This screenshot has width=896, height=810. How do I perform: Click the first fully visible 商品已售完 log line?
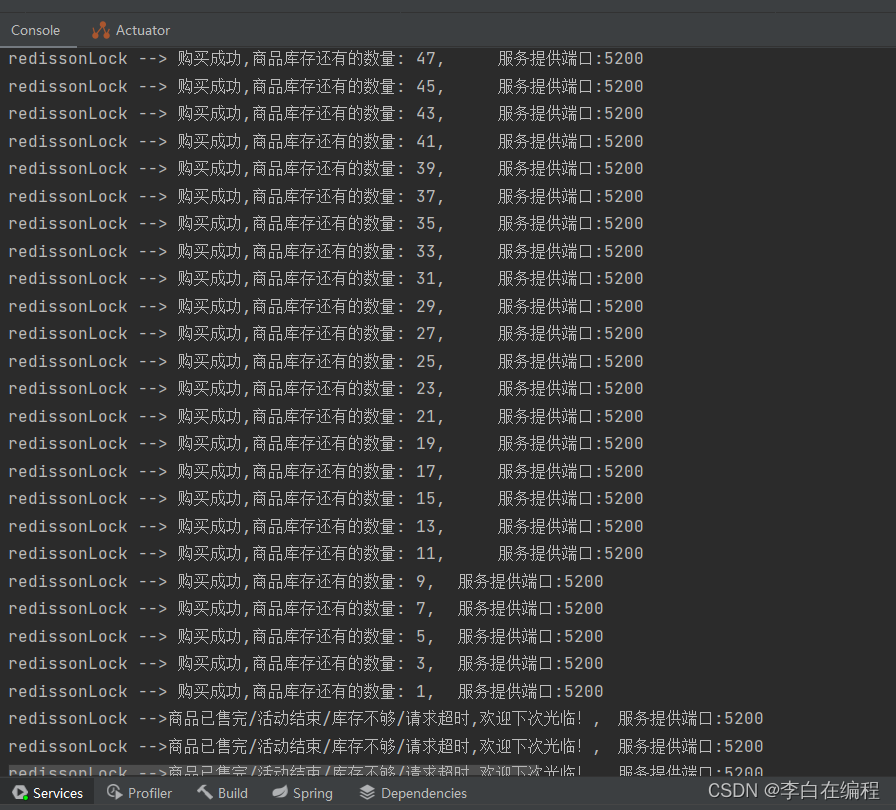tap(386, 719)
